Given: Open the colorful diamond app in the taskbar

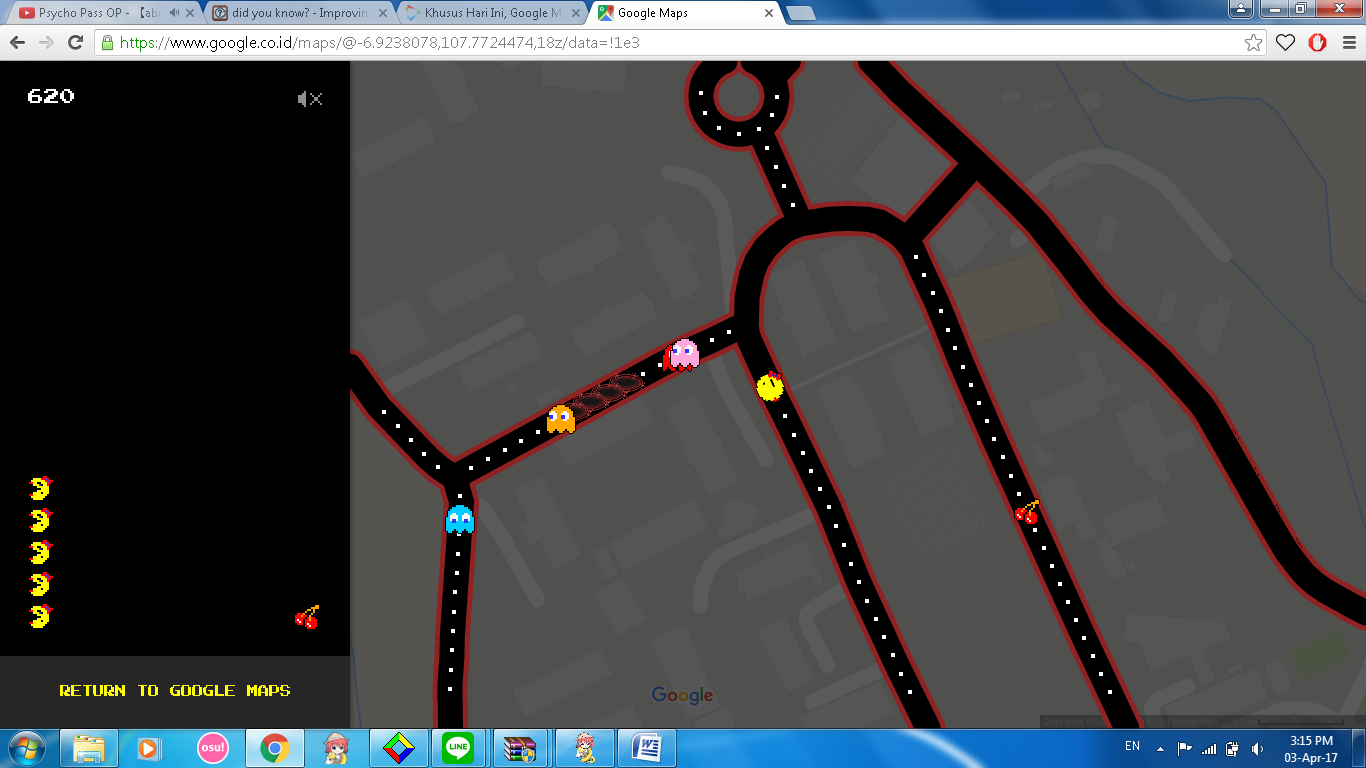Looking at the screenshot, I should coord(398,748).
